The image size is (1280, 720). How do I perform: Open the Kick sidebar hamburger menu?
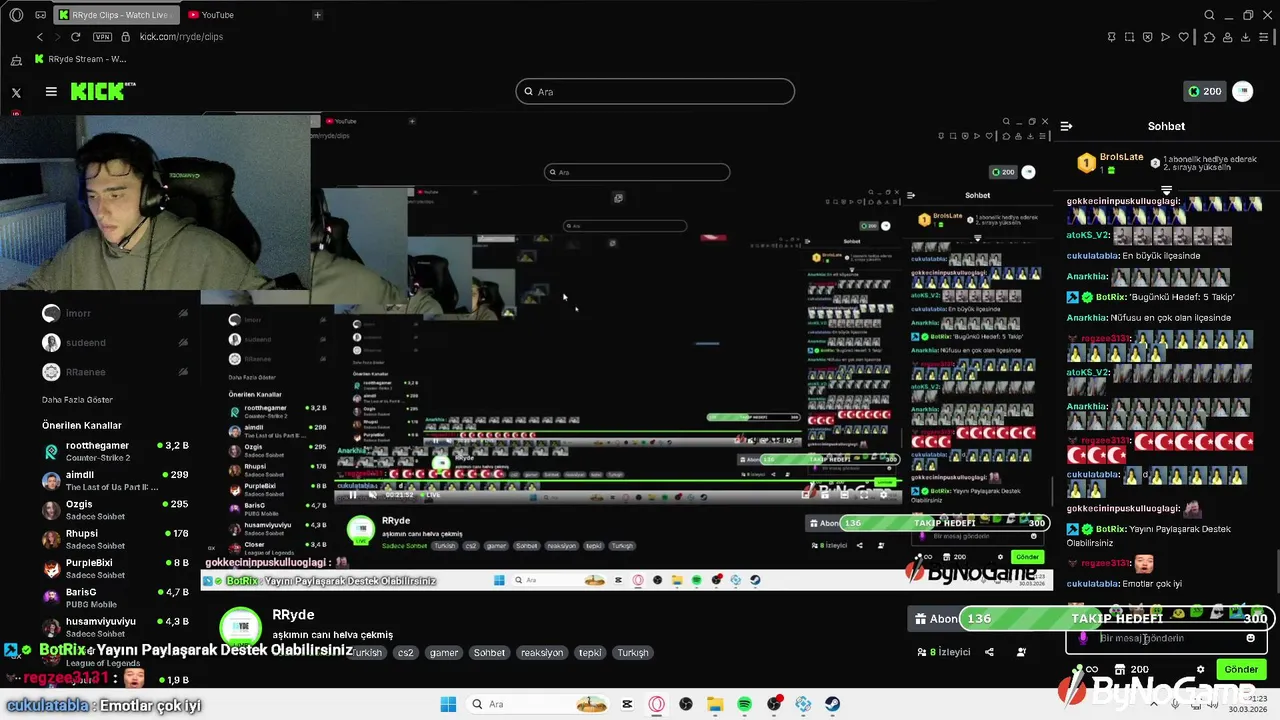pyautogui.click(x=51, y=91)
